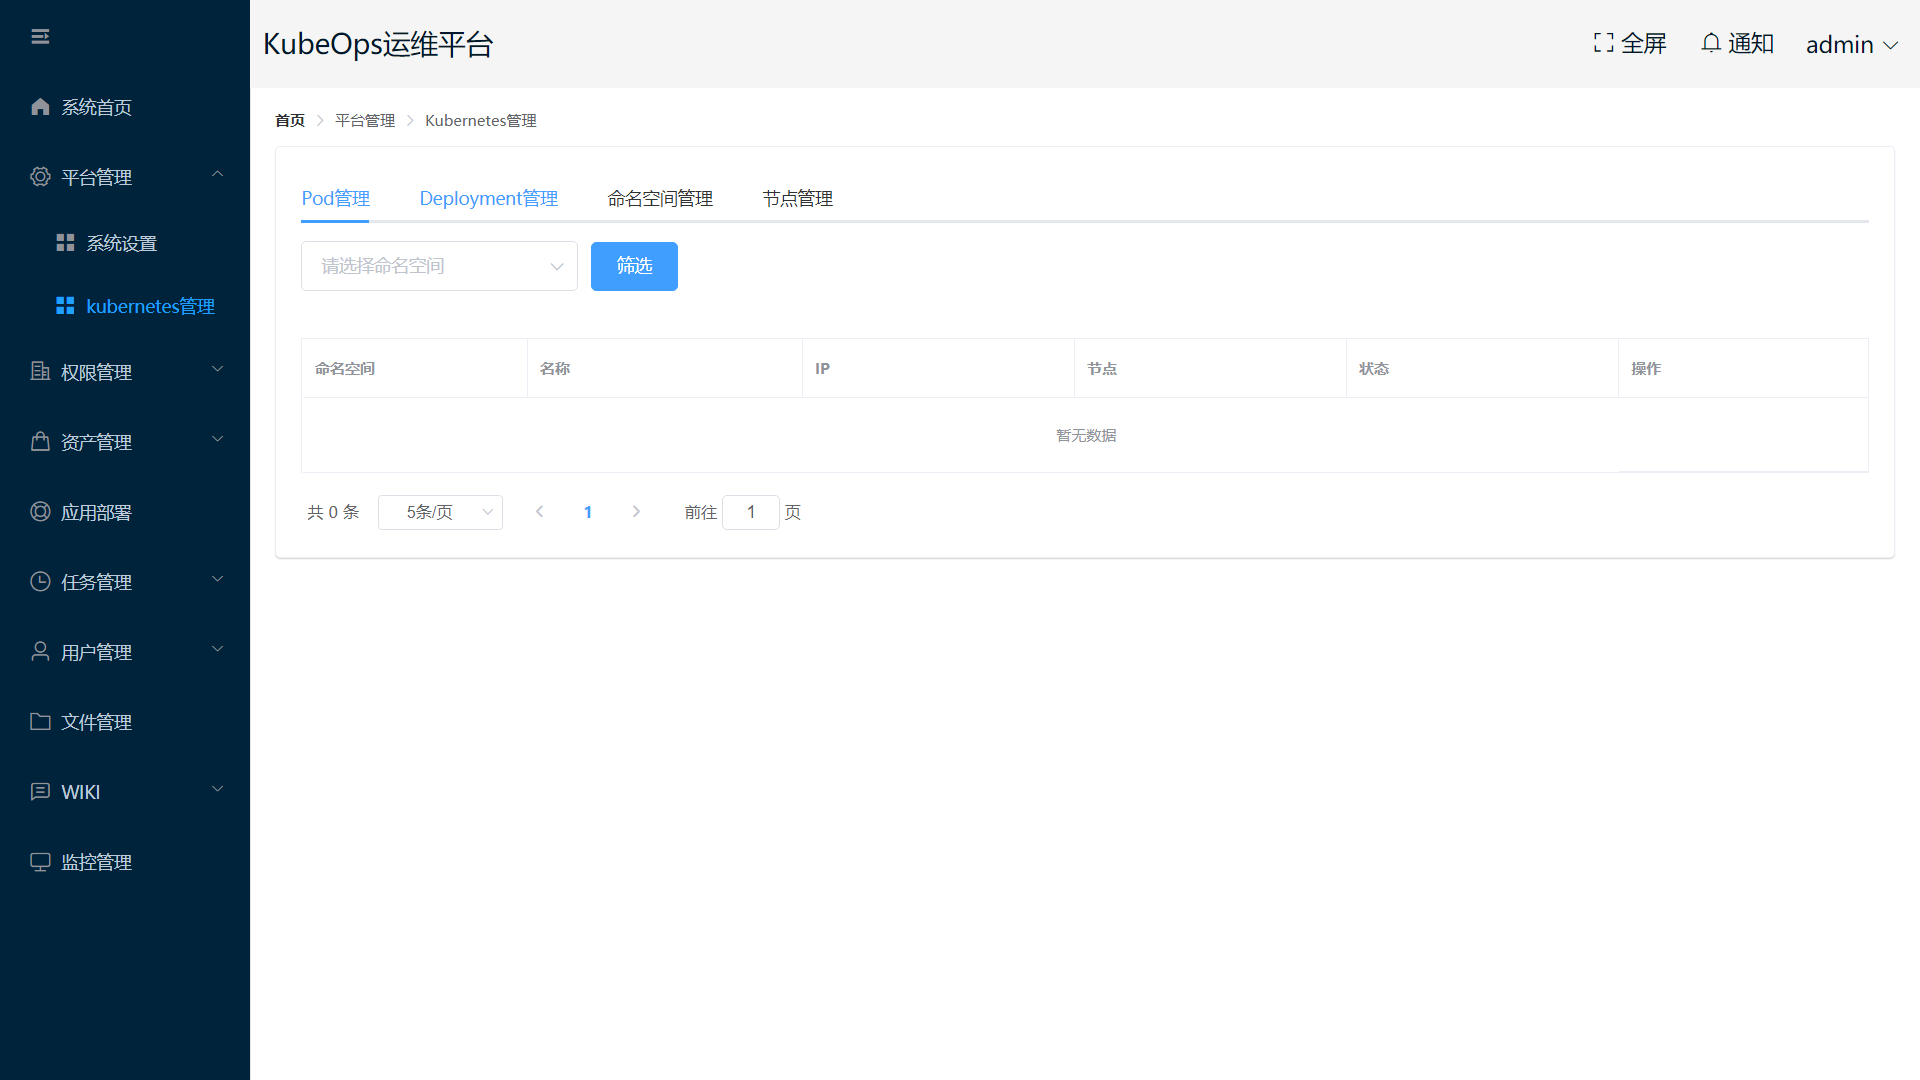Open the 请选择命名空间 dropdown
This screenshot has height=1080, width=1920.
[x=439, y=266]
